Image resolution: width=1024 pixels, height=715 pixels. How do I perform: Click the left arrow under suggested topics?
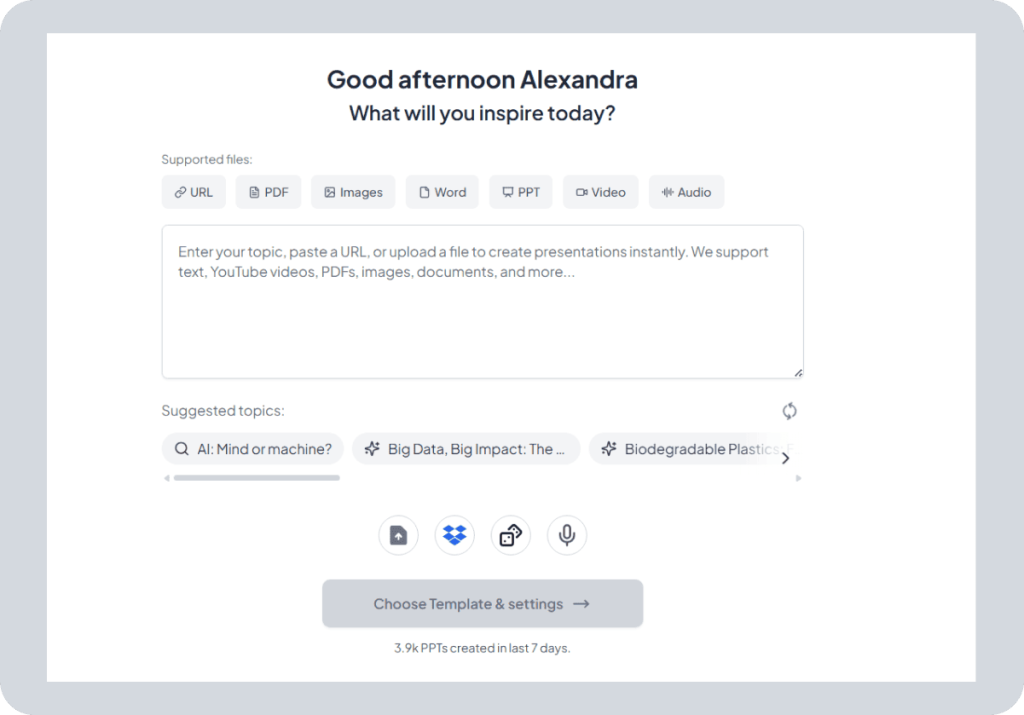tap(166, 478)
